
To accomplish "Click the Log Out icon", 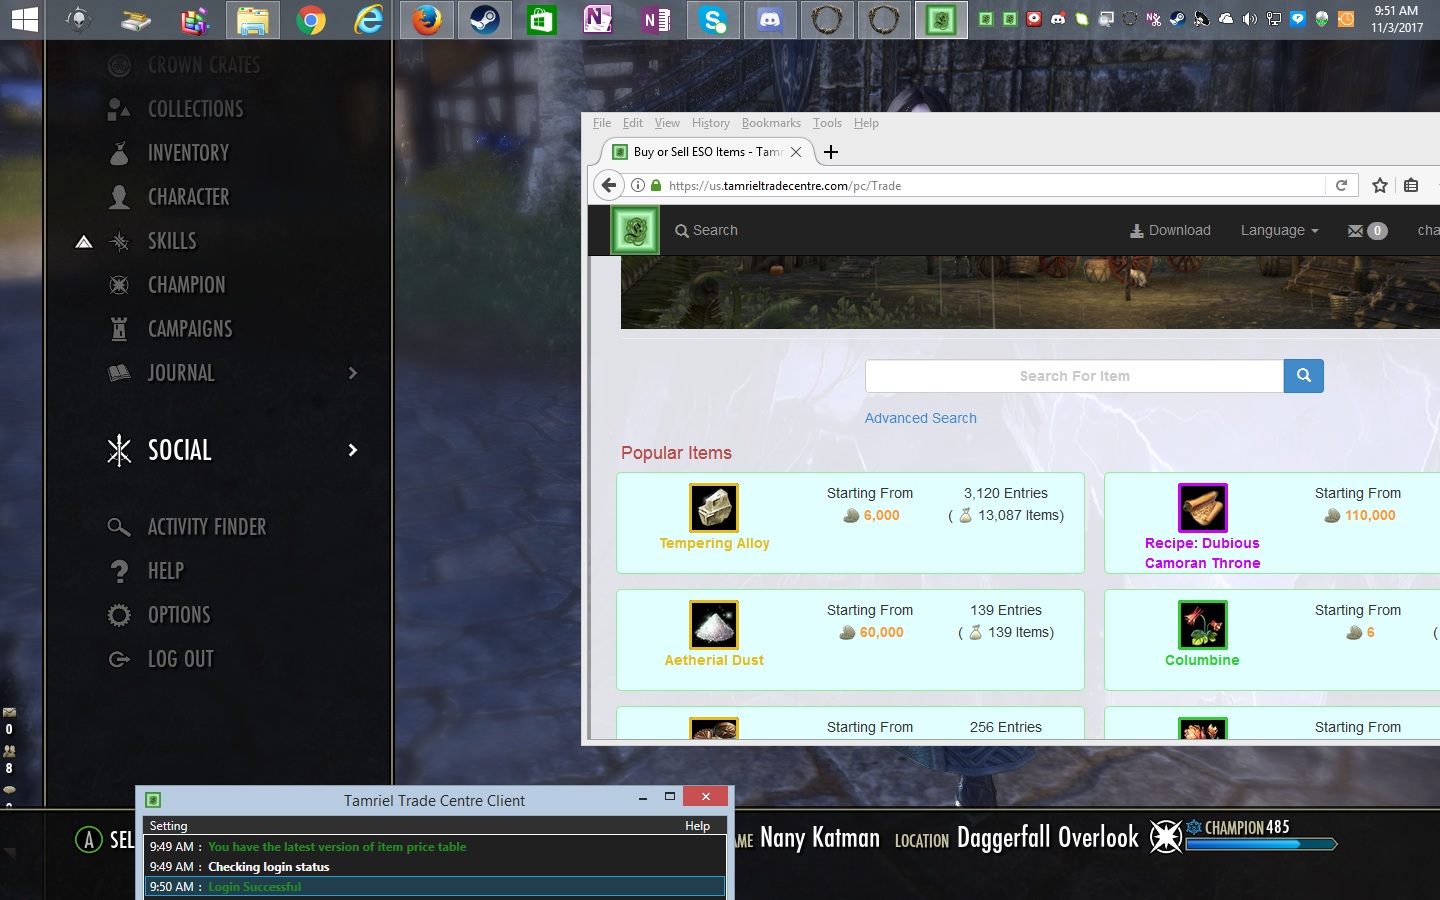I will 119,659.
